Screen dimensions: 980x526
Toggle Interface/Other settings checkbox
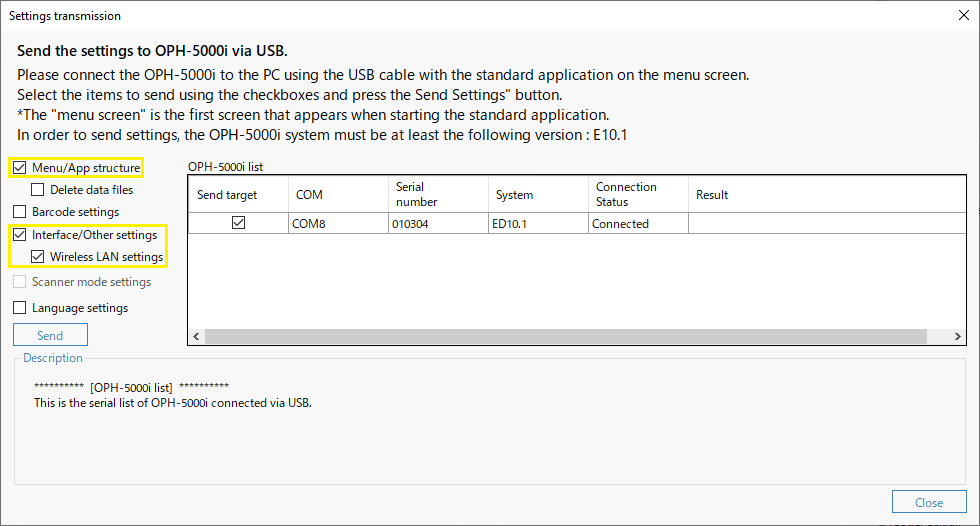pyautogui.click(x=19, y=234)
